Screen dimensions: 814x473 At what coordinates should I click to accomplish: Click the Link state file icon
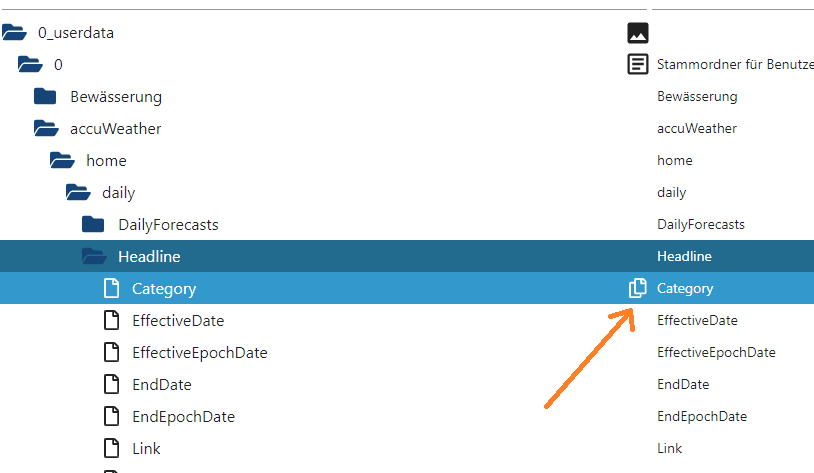click(x=112, y=448)
